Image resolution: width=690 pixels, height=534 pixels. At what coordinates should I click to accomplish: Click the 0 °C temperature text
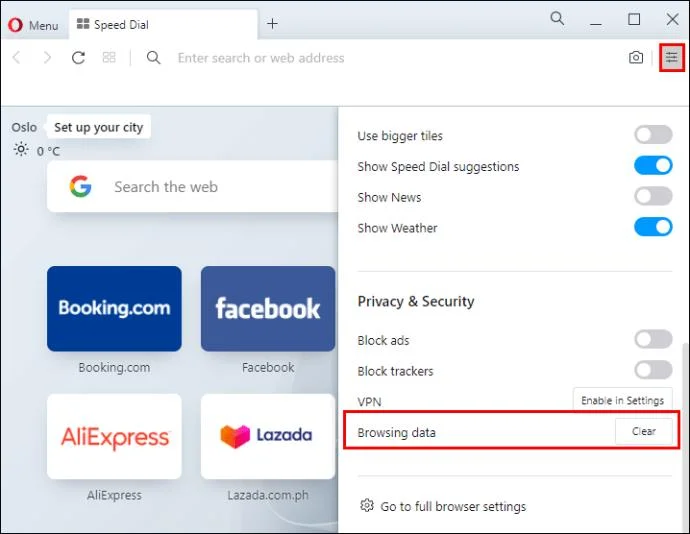pyautogui.click(x=48, y=151)
